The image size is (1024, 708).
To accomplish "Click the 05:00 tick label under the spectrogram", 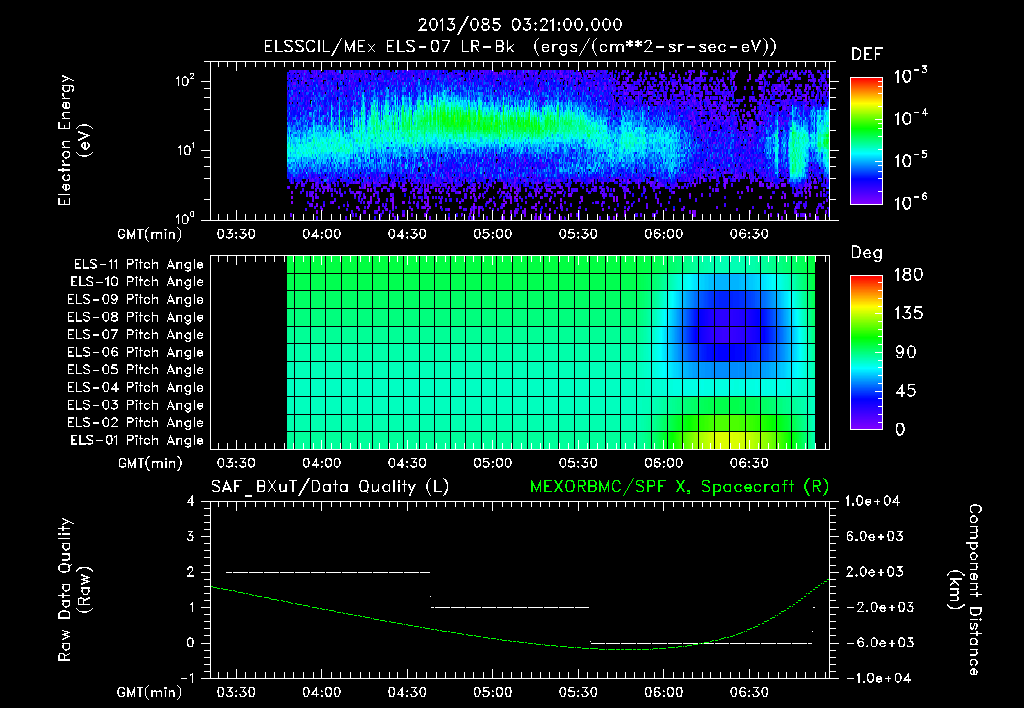I will click(x=492, y=234).
